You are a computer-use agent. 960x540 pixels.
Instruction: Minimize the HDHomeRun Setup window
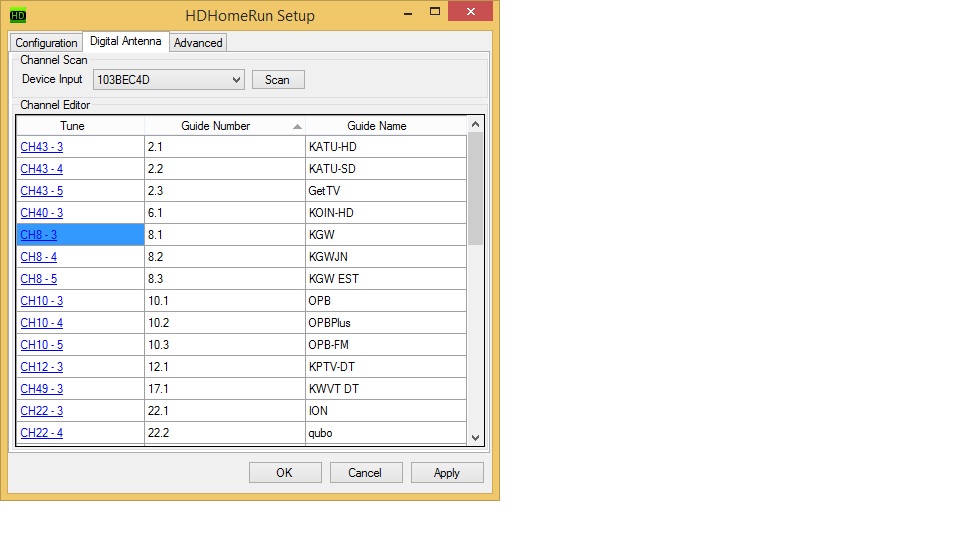408,13
